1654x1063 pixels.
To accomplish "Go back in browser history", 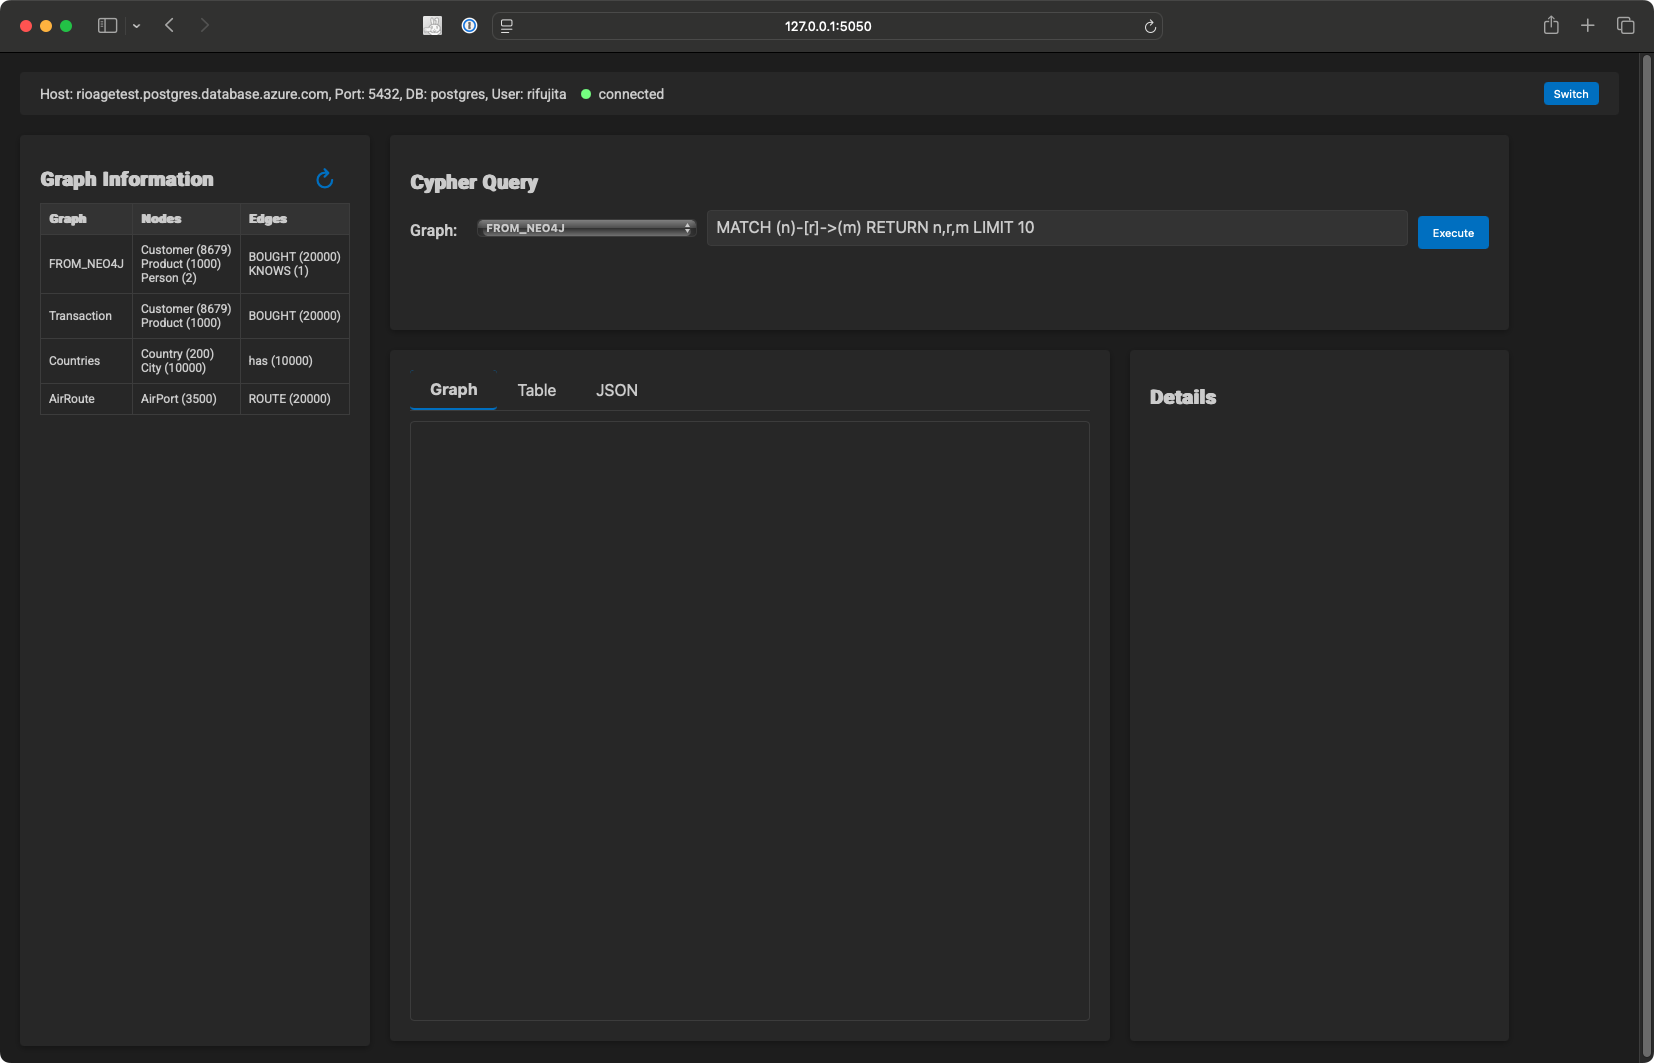I will click(169, 25).
